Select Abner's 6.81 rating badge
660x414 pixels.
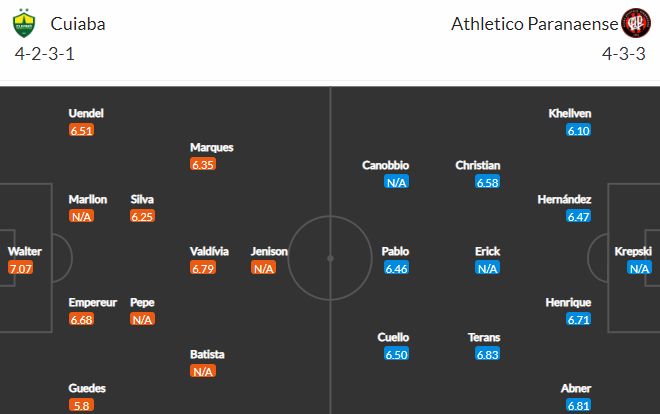pos(578,405)
